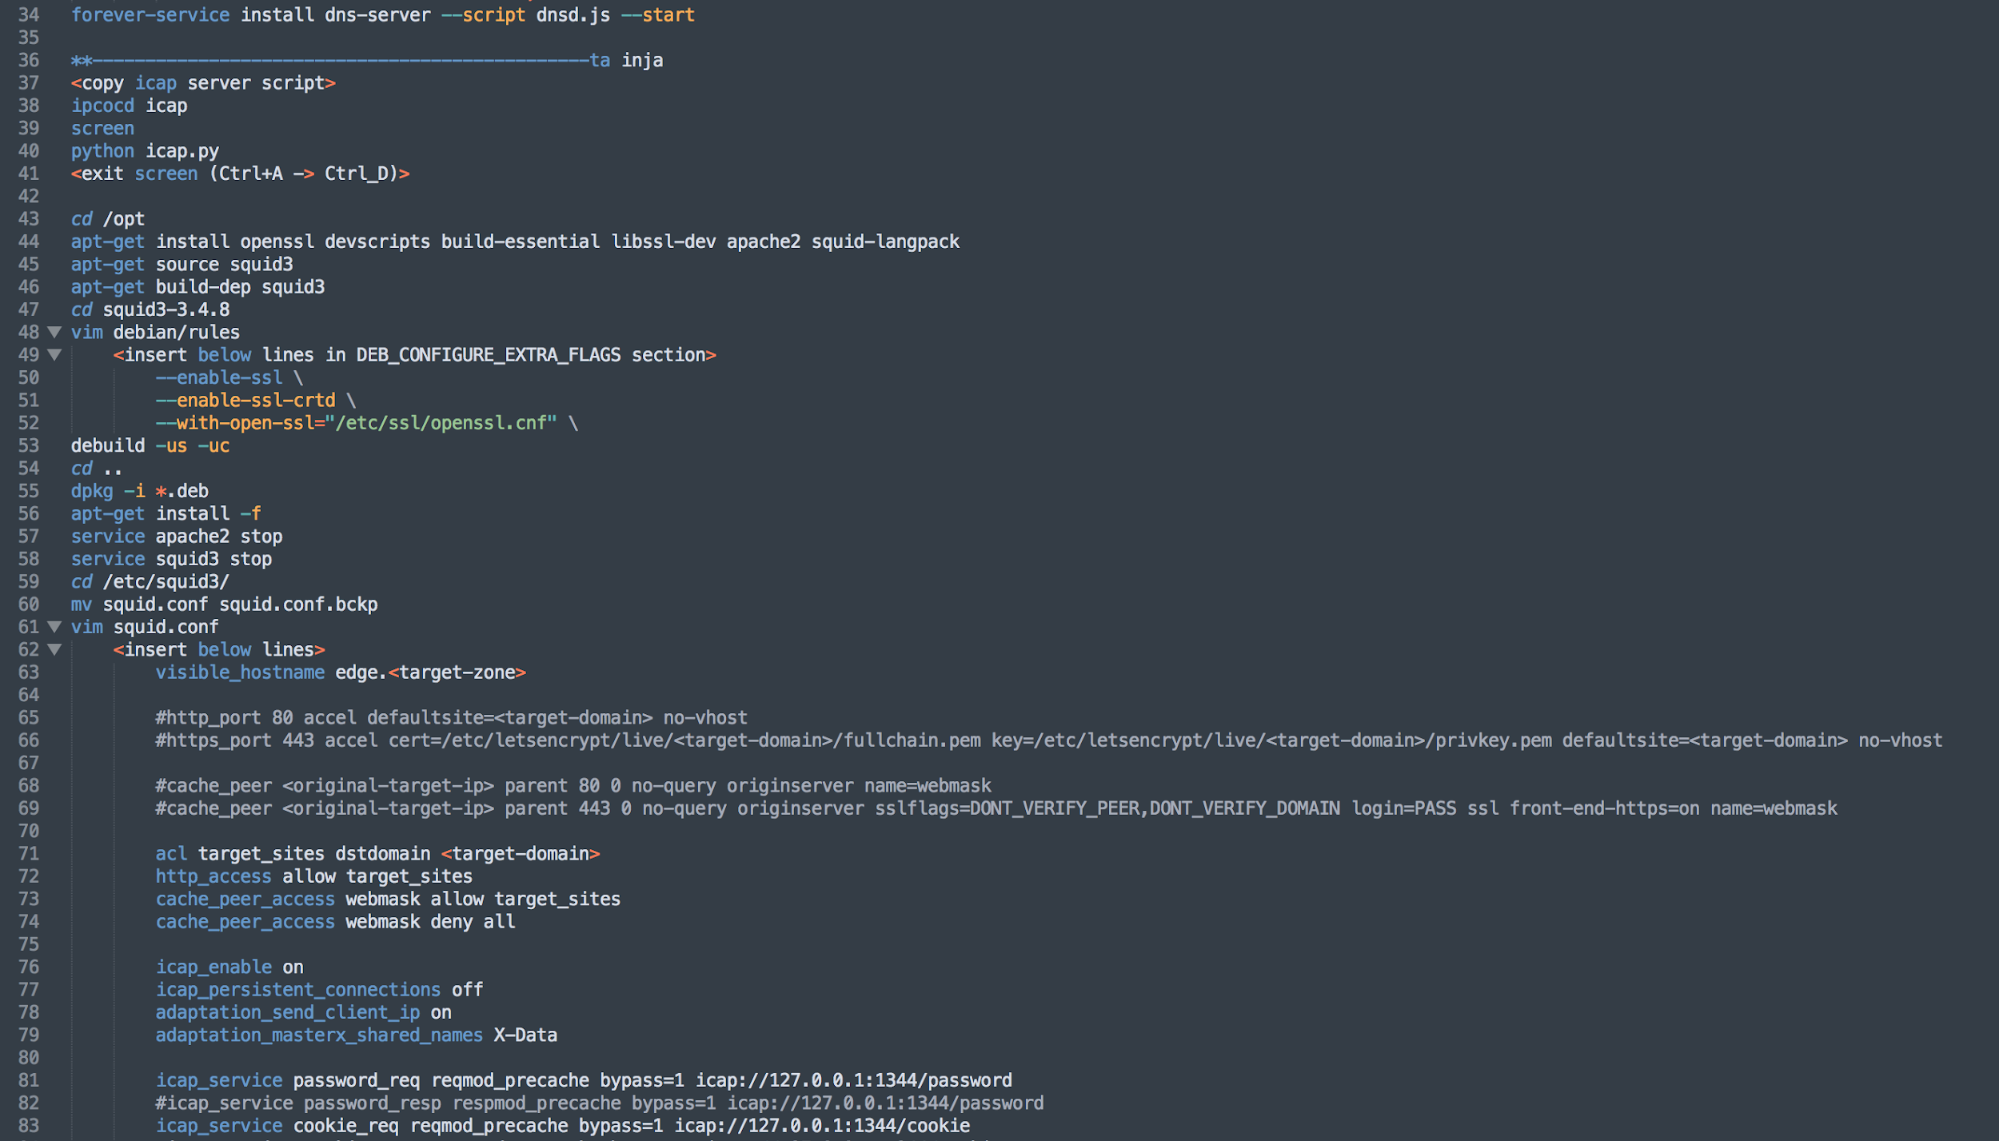Click 'icap_enable on' setting line
Screen dimensions: 1999x1142
coord(229,967)
